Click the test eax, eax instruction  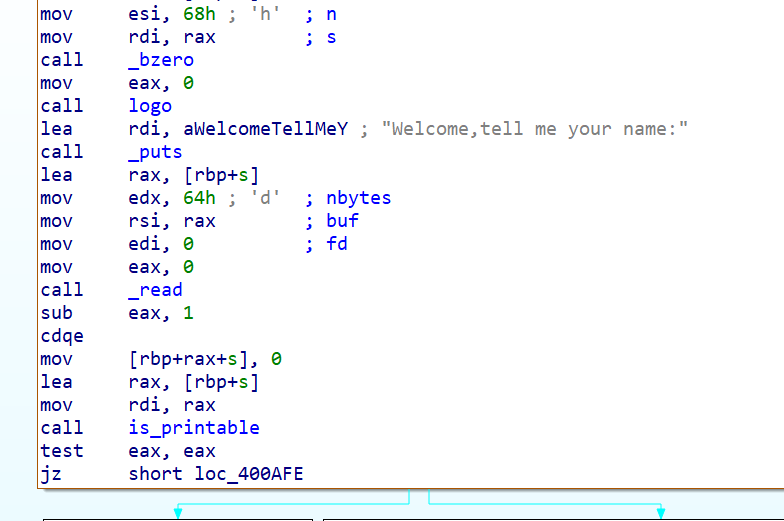[128, 451]
